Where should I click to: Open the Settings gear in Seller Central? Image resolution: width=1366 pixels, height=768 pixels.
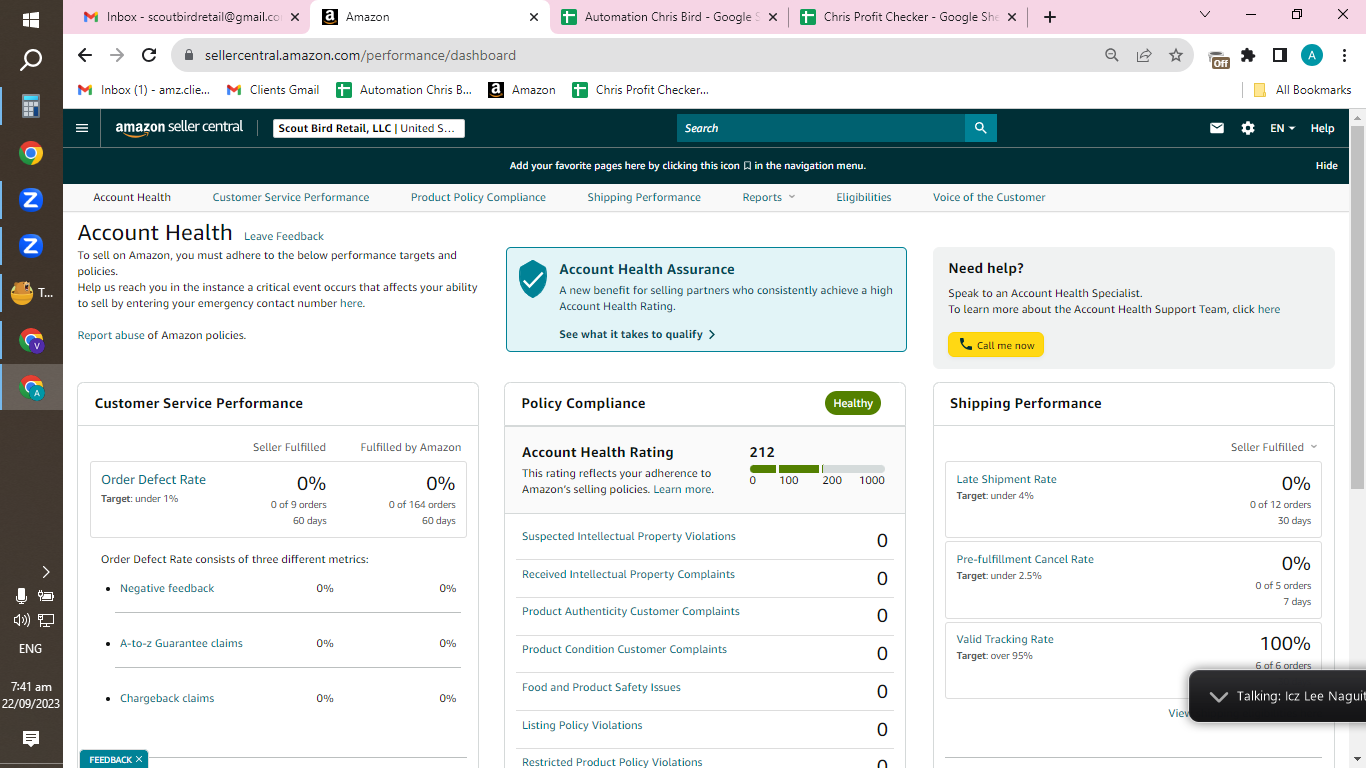coord(1247,128)
